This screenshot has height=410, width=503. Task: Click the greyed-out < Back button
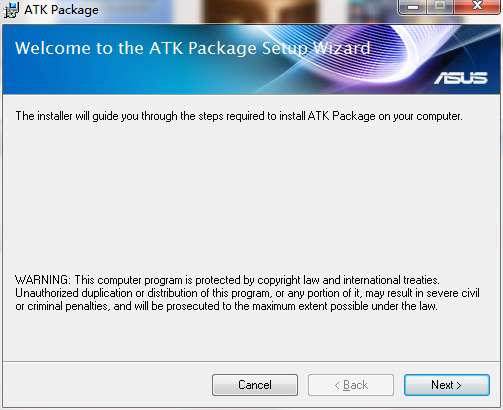click(351, 385)
